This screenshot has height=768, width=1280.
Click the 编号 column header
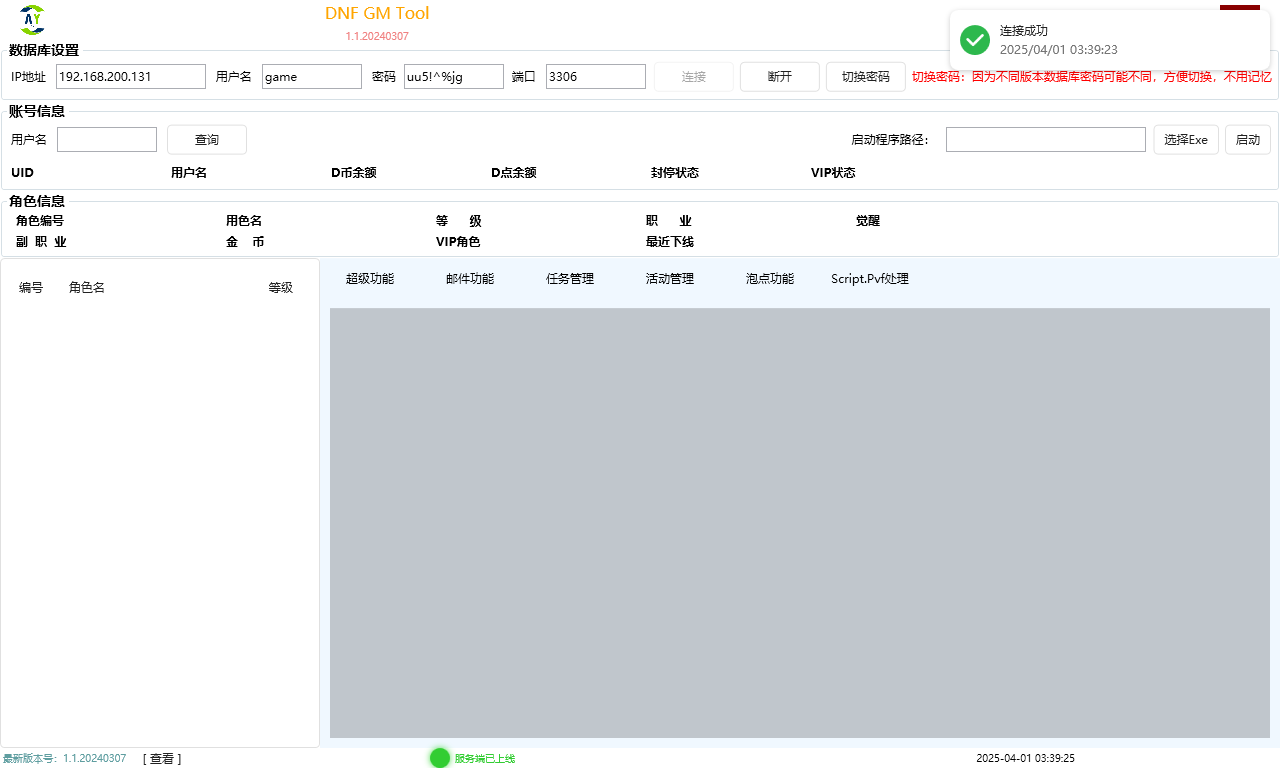tap(31, 288)
